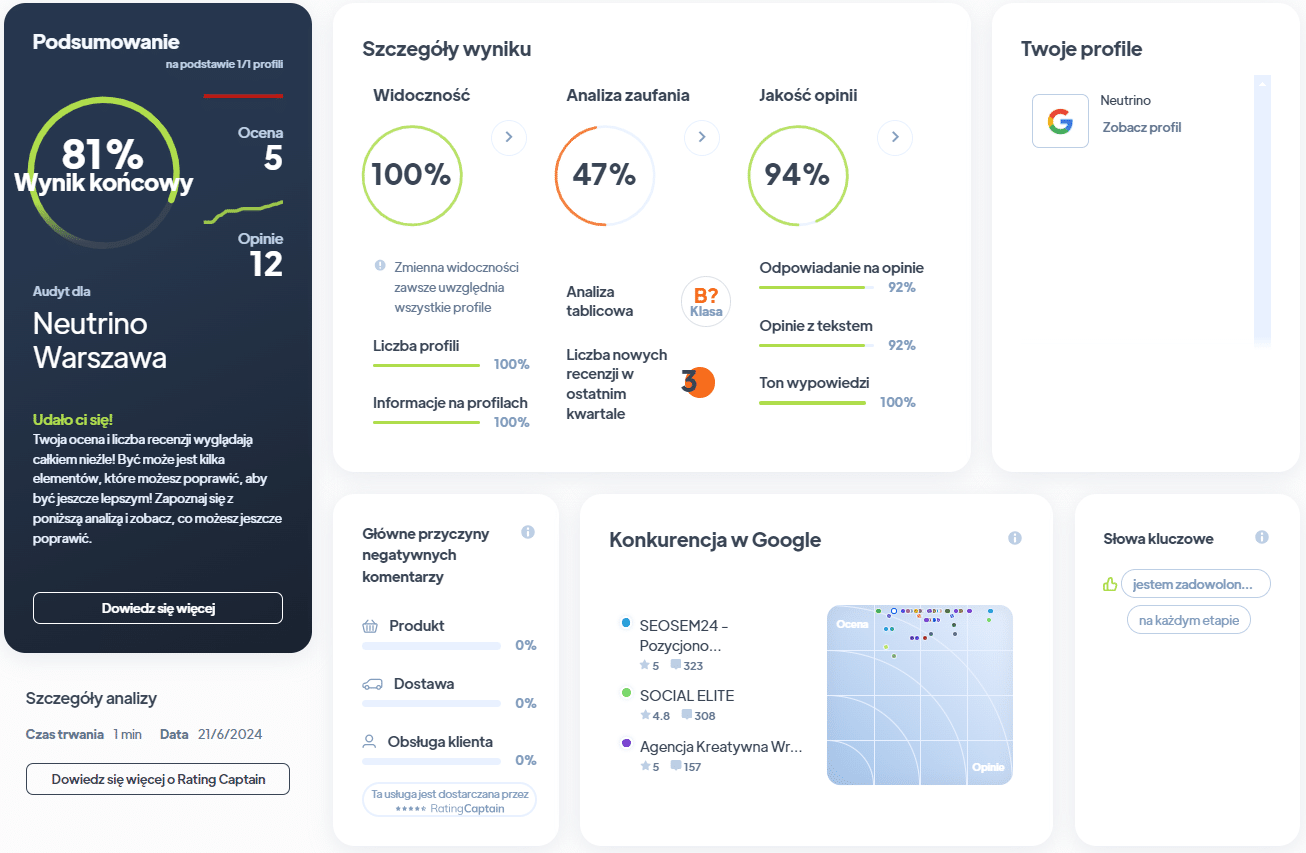Screen dimensions: 1306x853
Task: Click Dowiedz się więcej o Rating Captain
Action: click(158, 779)
